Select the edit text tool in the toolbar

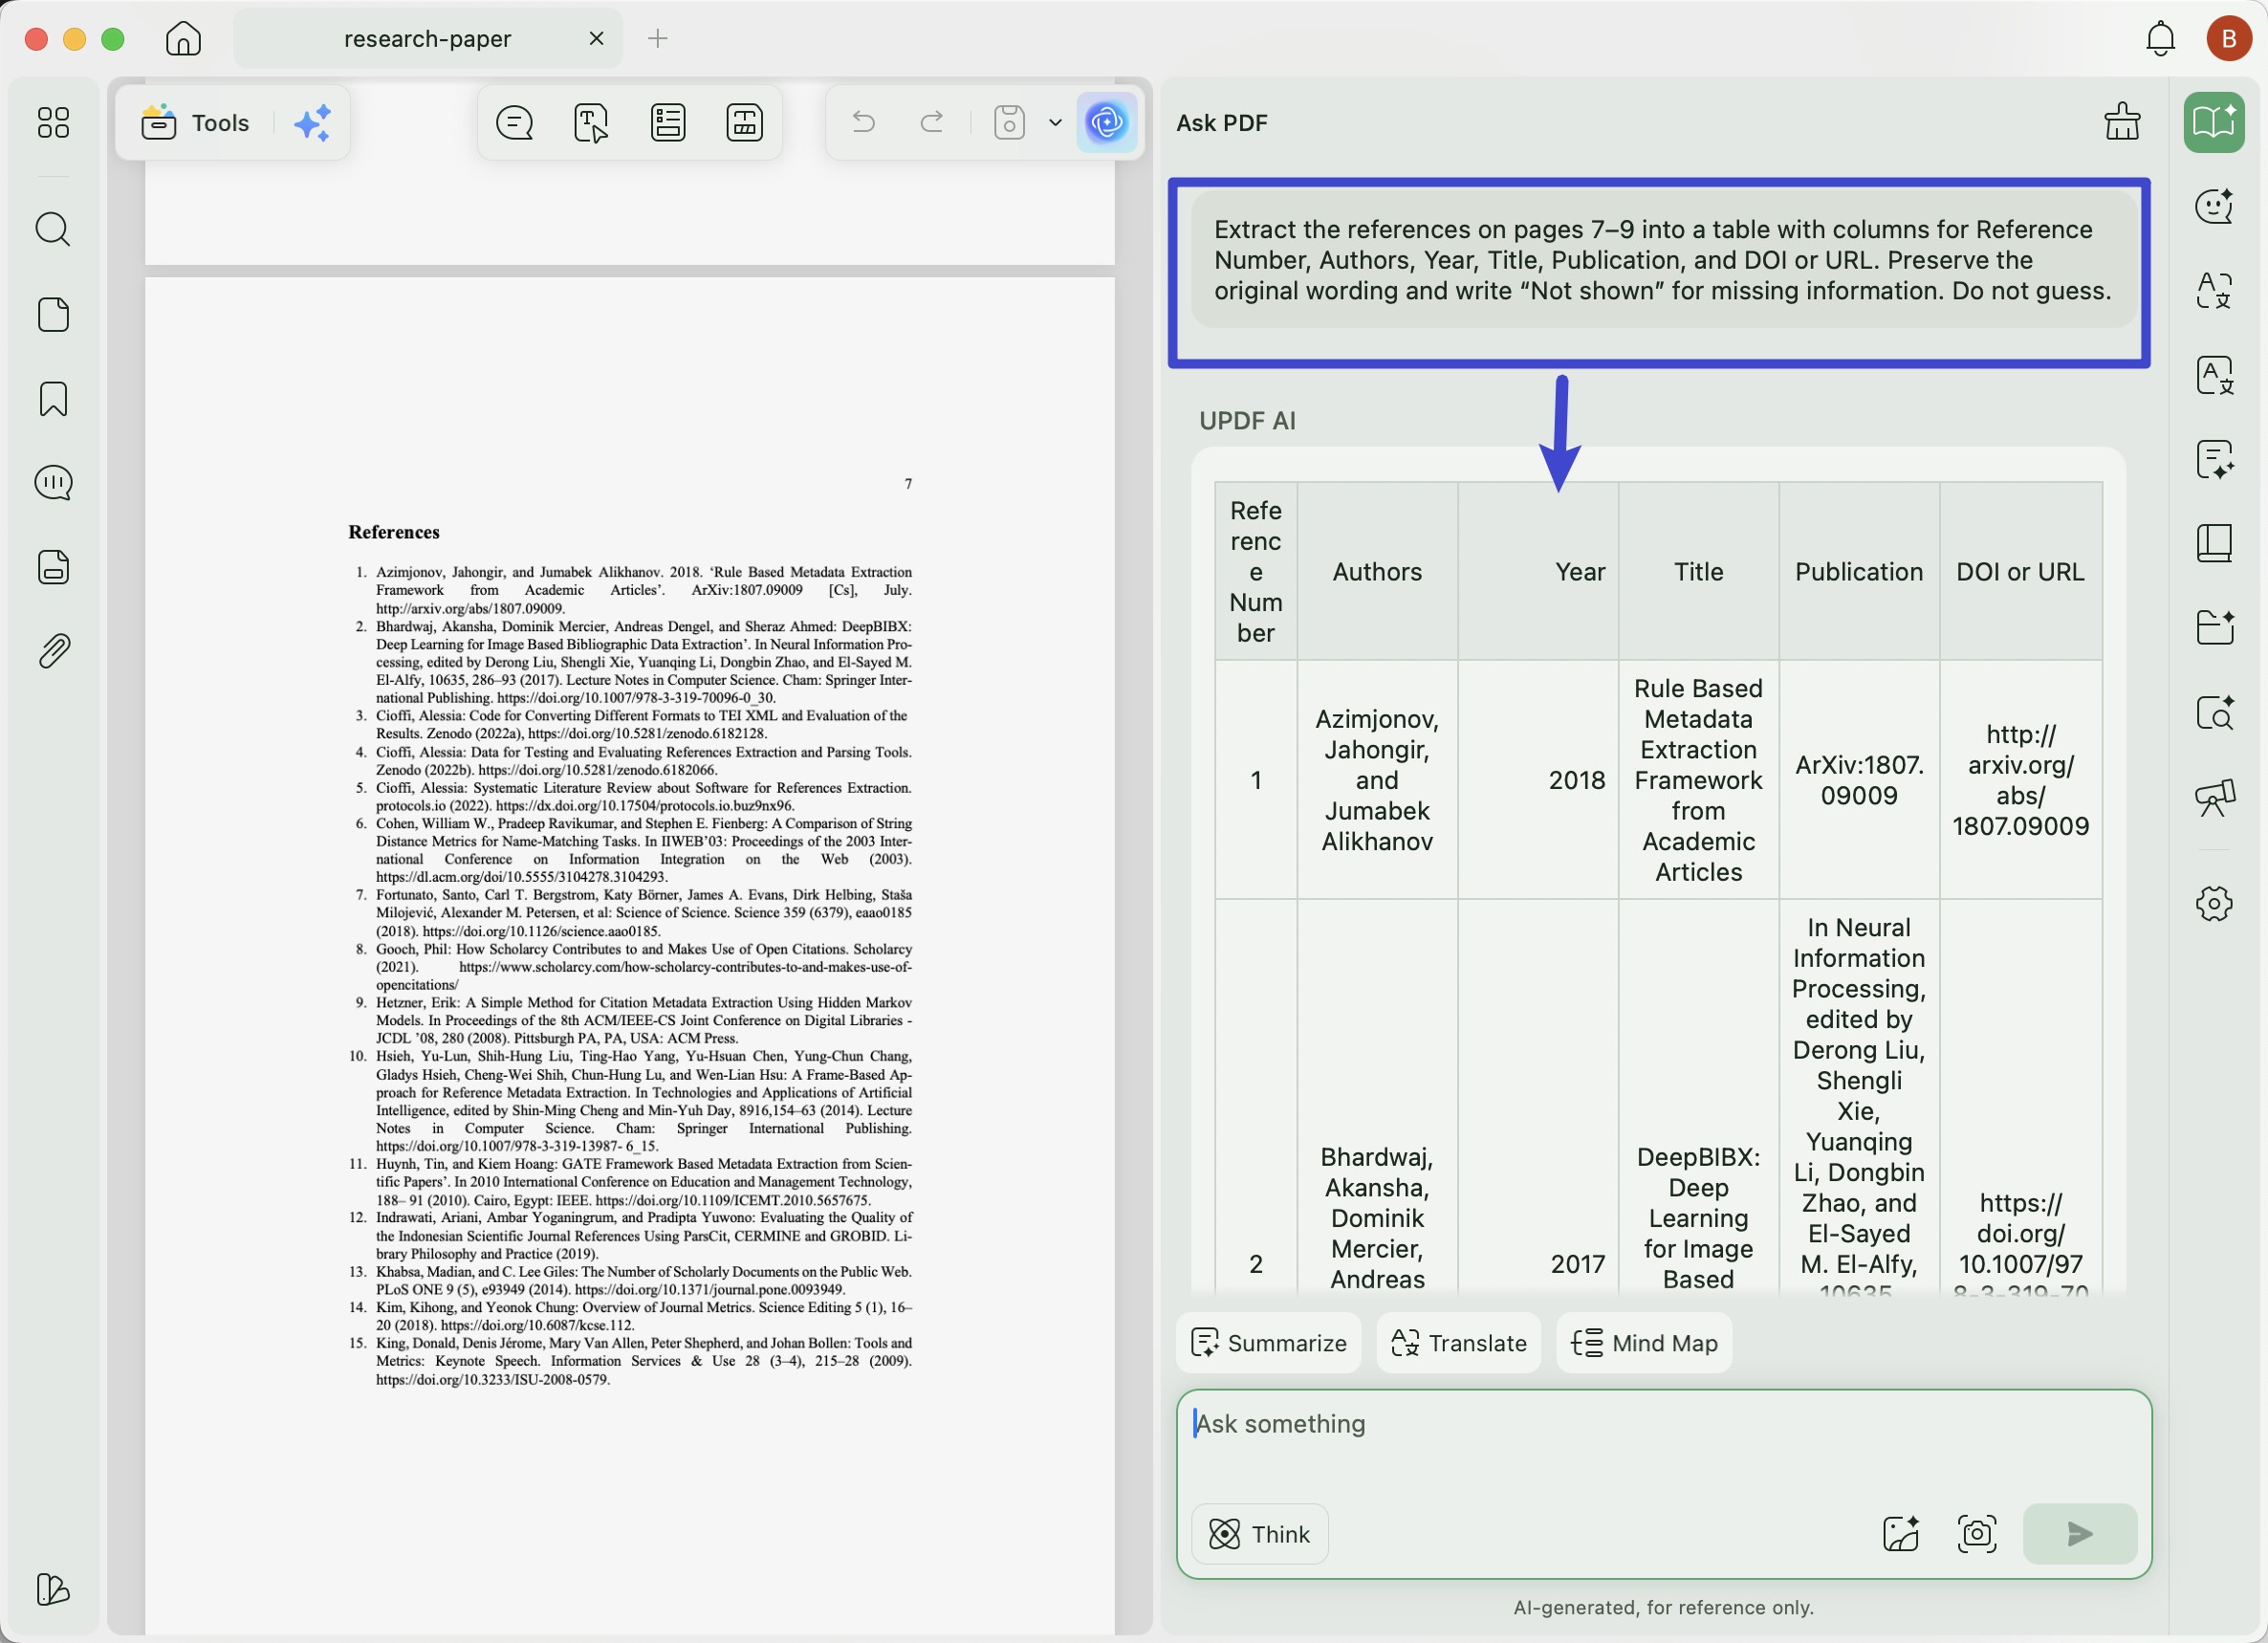click(x=591, y=123)
